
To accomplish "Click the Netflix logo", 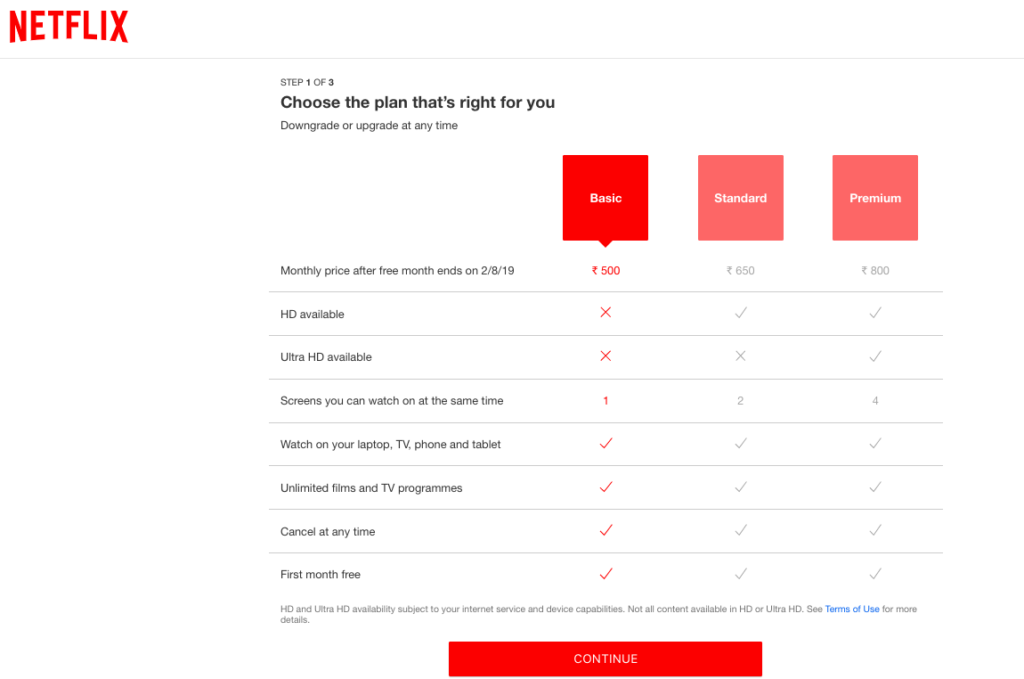I will click(x=67, y=26).
